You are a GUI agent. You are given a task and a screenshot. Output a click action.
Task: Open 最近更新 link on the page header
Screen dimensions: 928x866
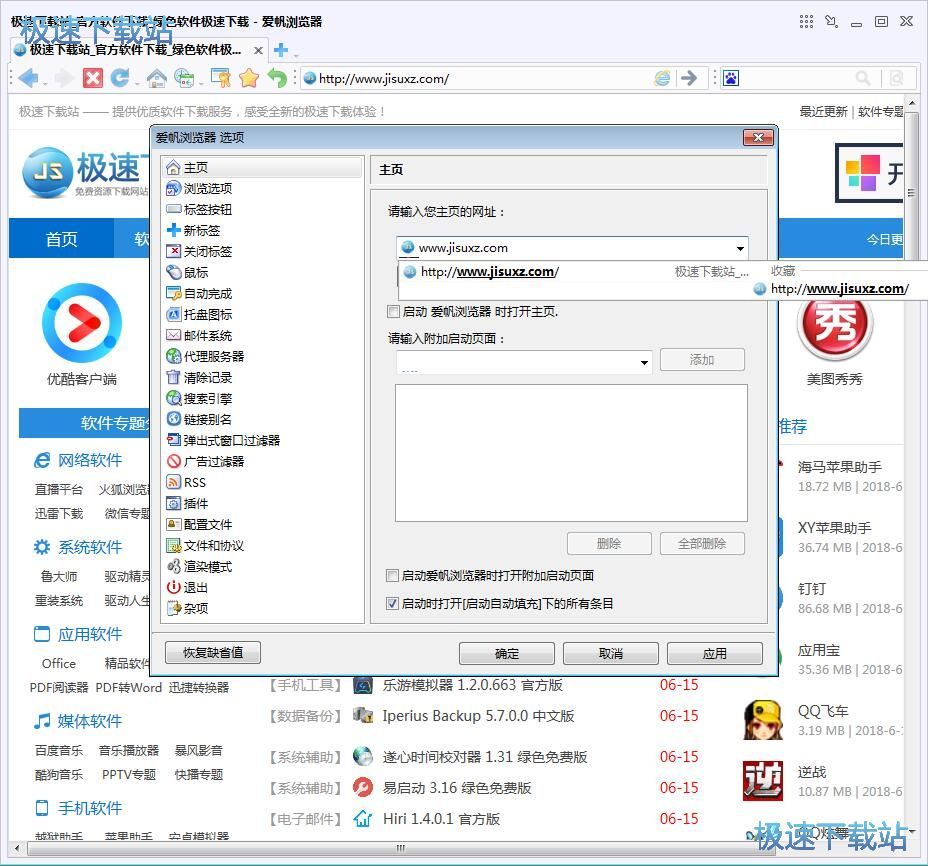[x=823, y=111]
